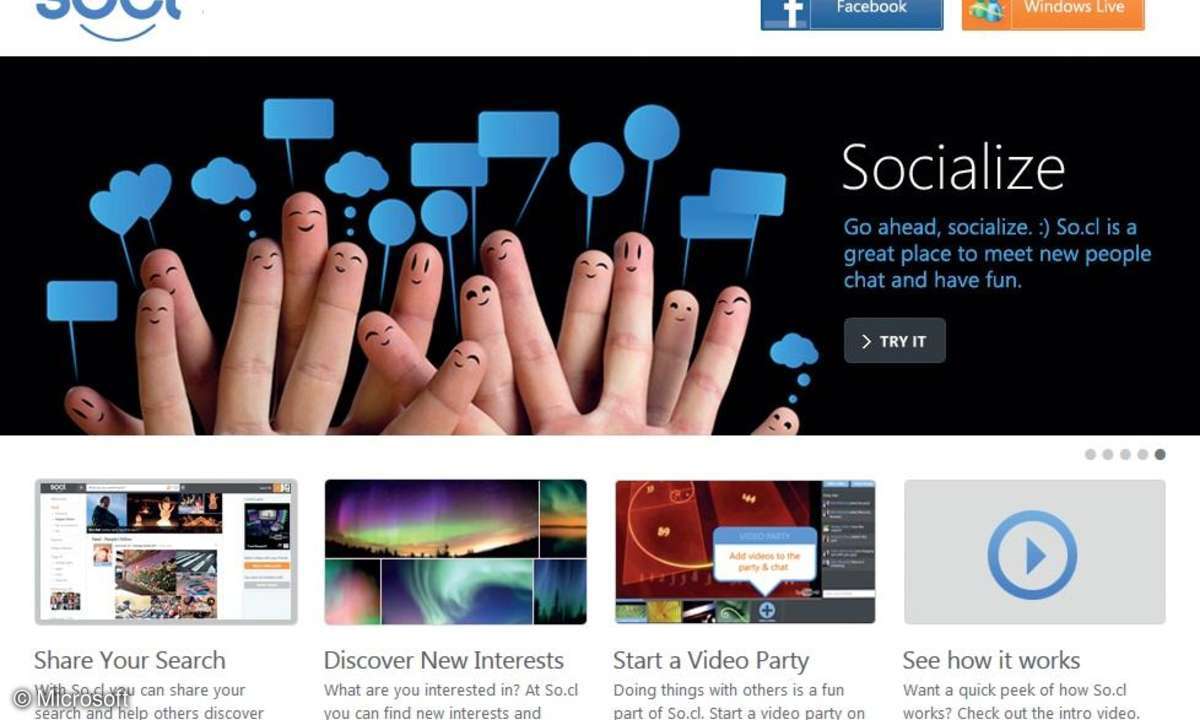The image size is (1200, 720).
Task: Select the third carousel dot
Action: pyautogui.click(x=1125, y=454)
